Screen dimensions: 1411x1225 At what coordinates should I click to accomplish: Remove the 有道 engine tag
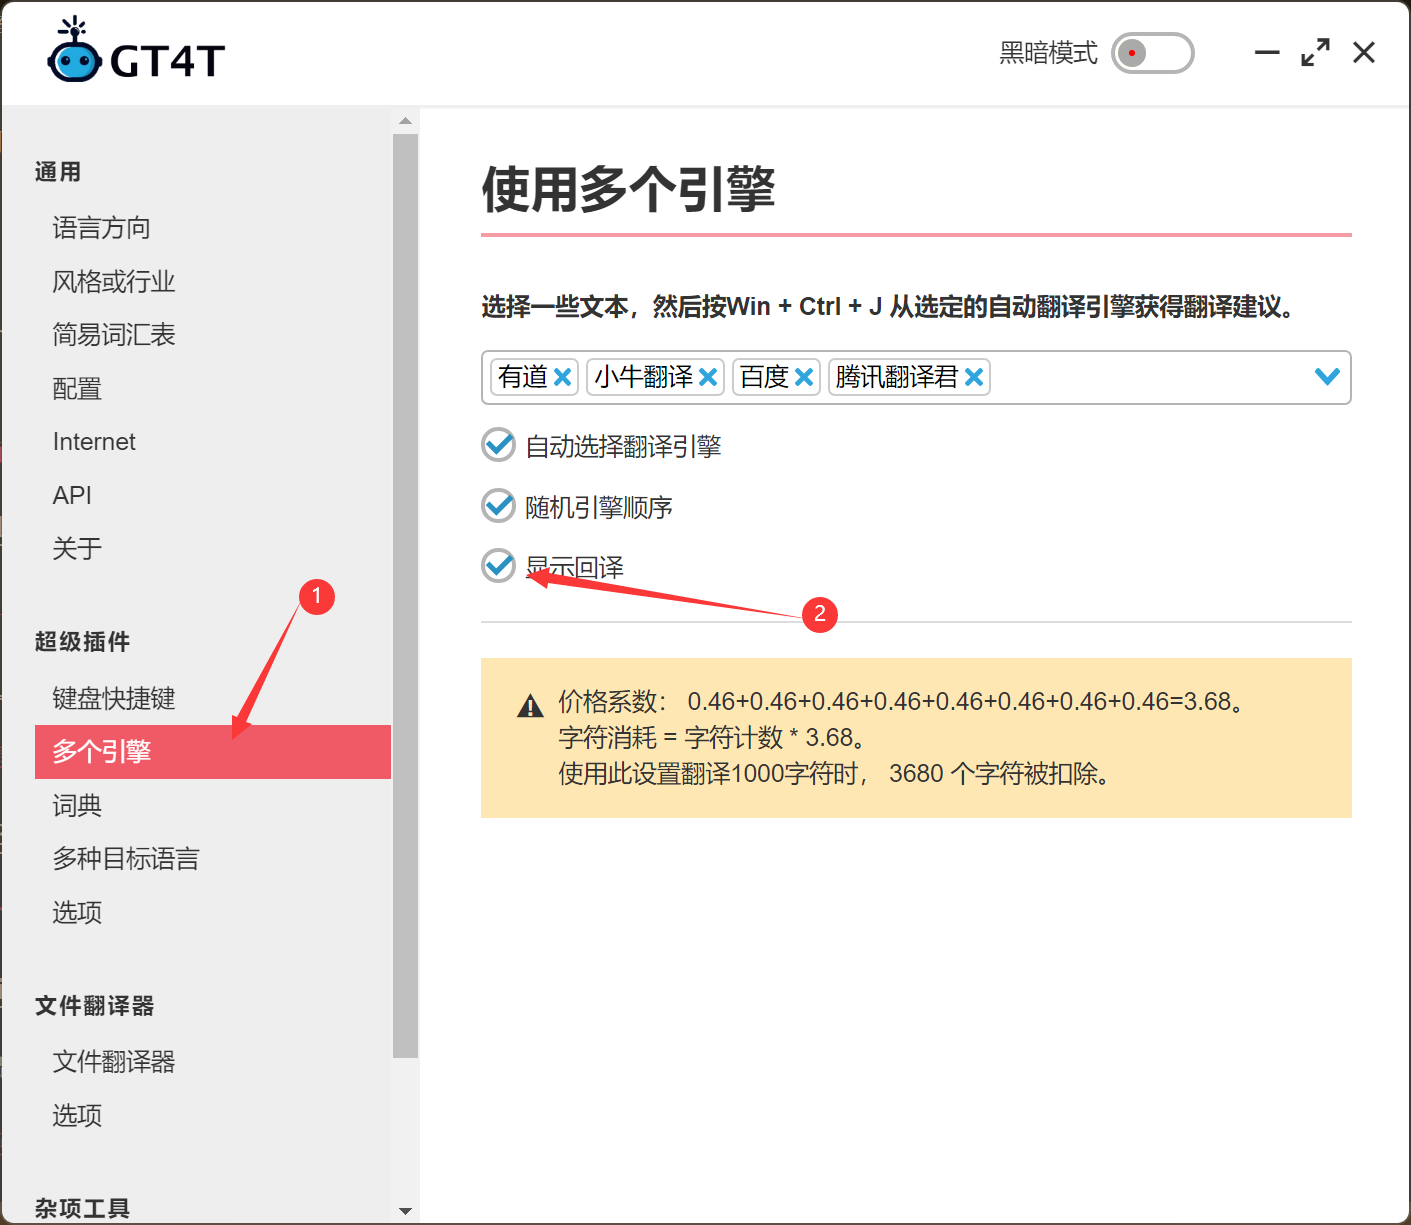point(563,377)
